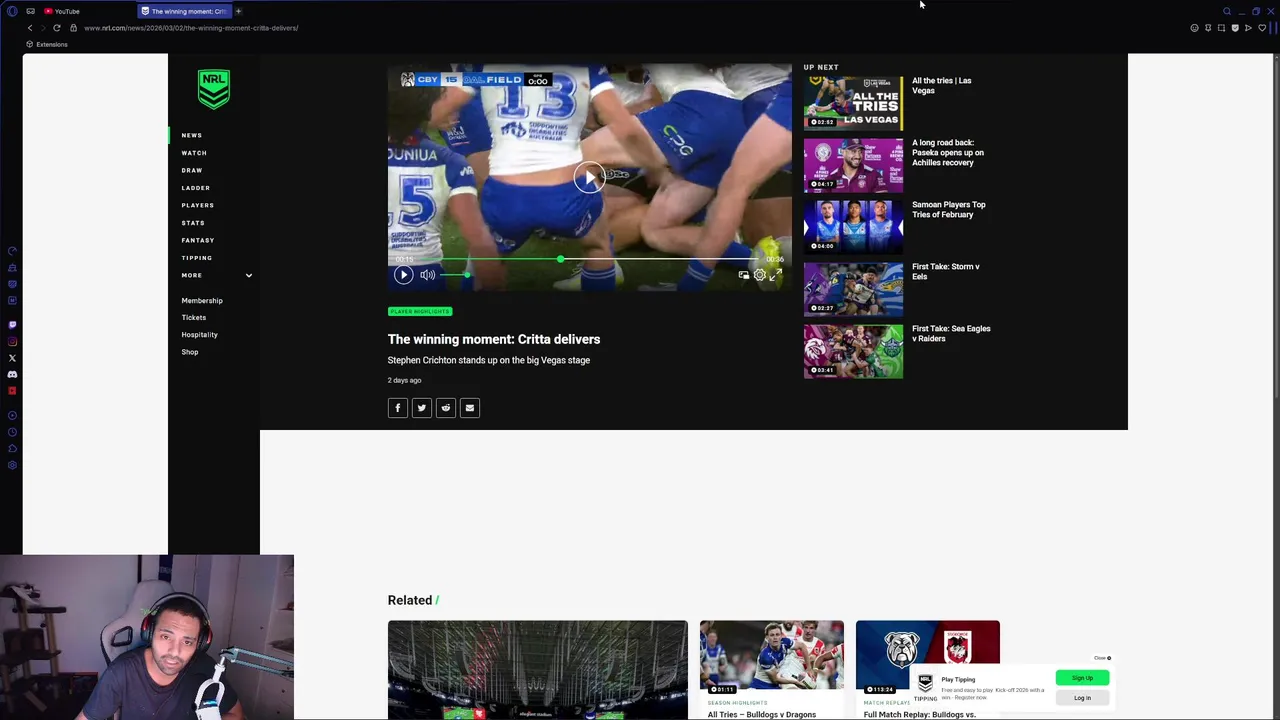Share the article on Reddit

coord(446,408)
